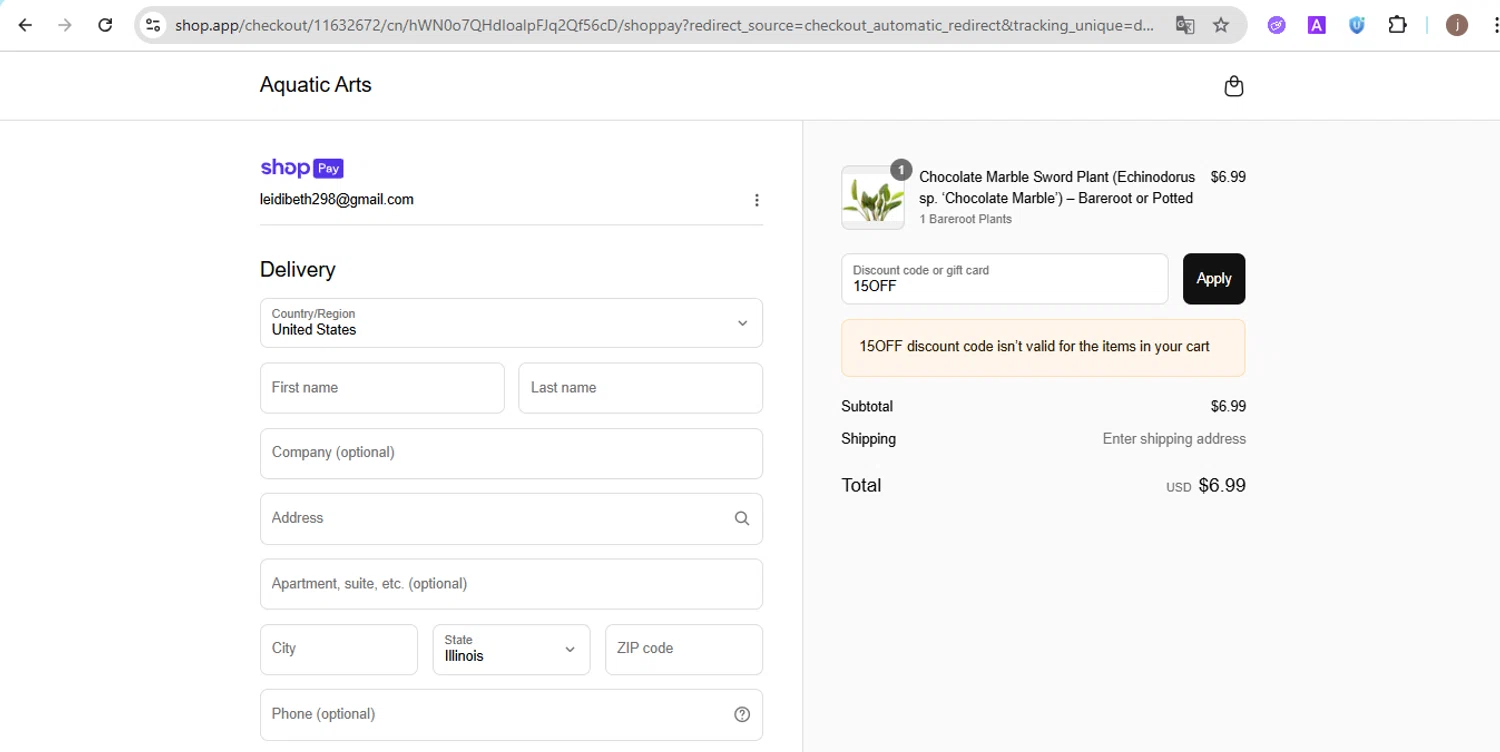
Task: Click the address search magnifier icon
Action: coord(742,518)
